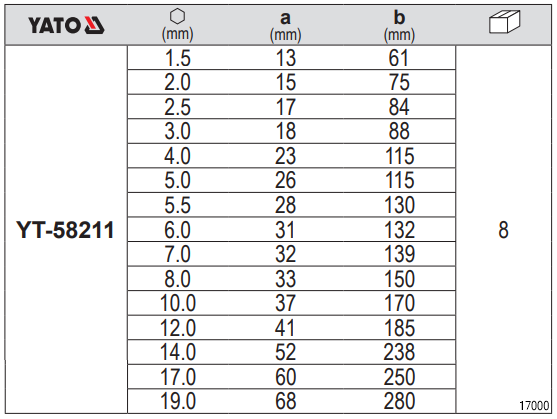
Task: Select hex size 10.0
Action: click(x=178, y=304)
